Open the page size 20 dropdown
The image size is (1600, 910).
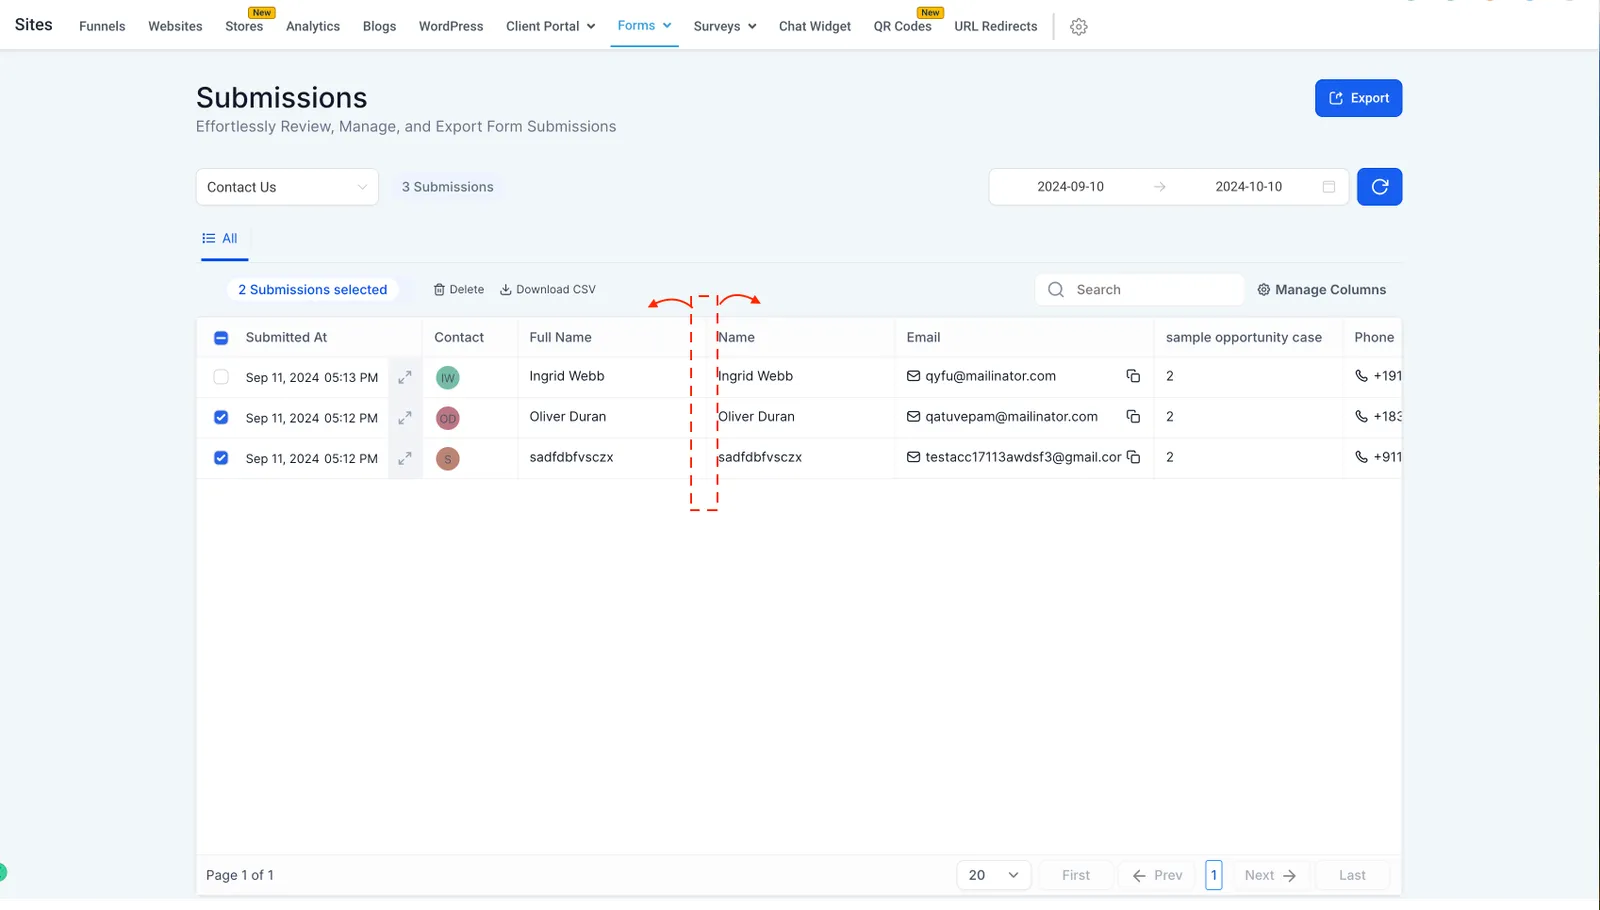(x=993, y=875)
